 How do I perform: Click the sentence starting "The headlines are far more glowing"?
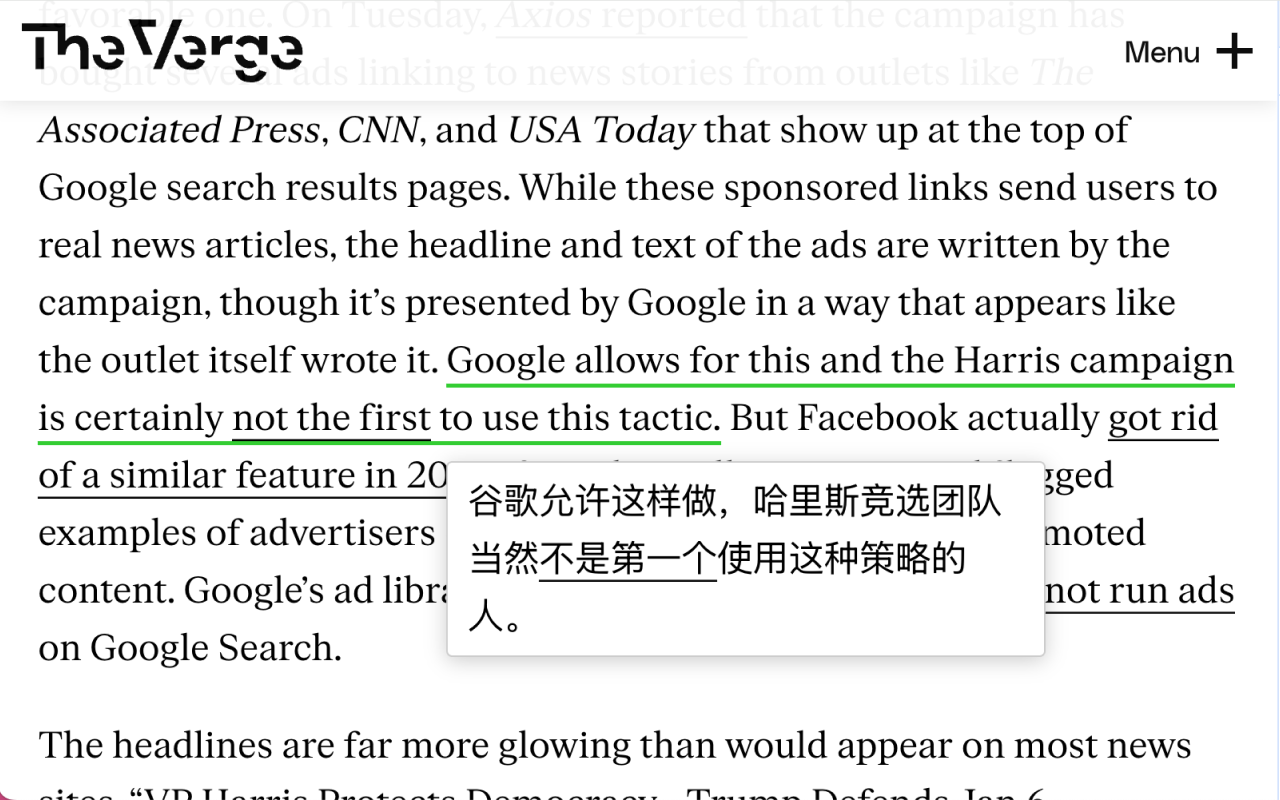[x=615, y=745]
